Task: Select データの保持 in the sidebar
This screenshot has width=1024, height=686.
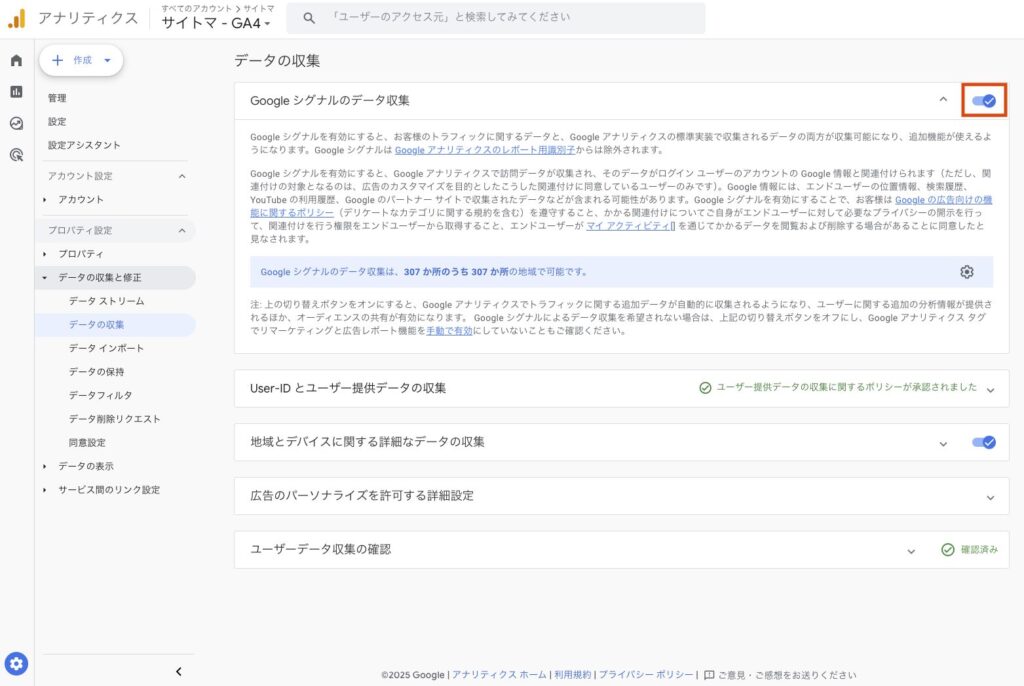Action: click(x=99, y=371)
